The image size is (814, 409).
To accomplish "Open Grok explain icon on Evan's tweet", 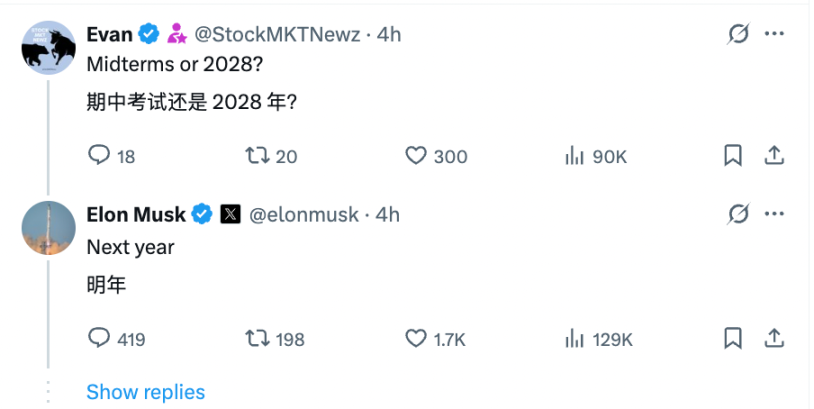I will point(738,34).
